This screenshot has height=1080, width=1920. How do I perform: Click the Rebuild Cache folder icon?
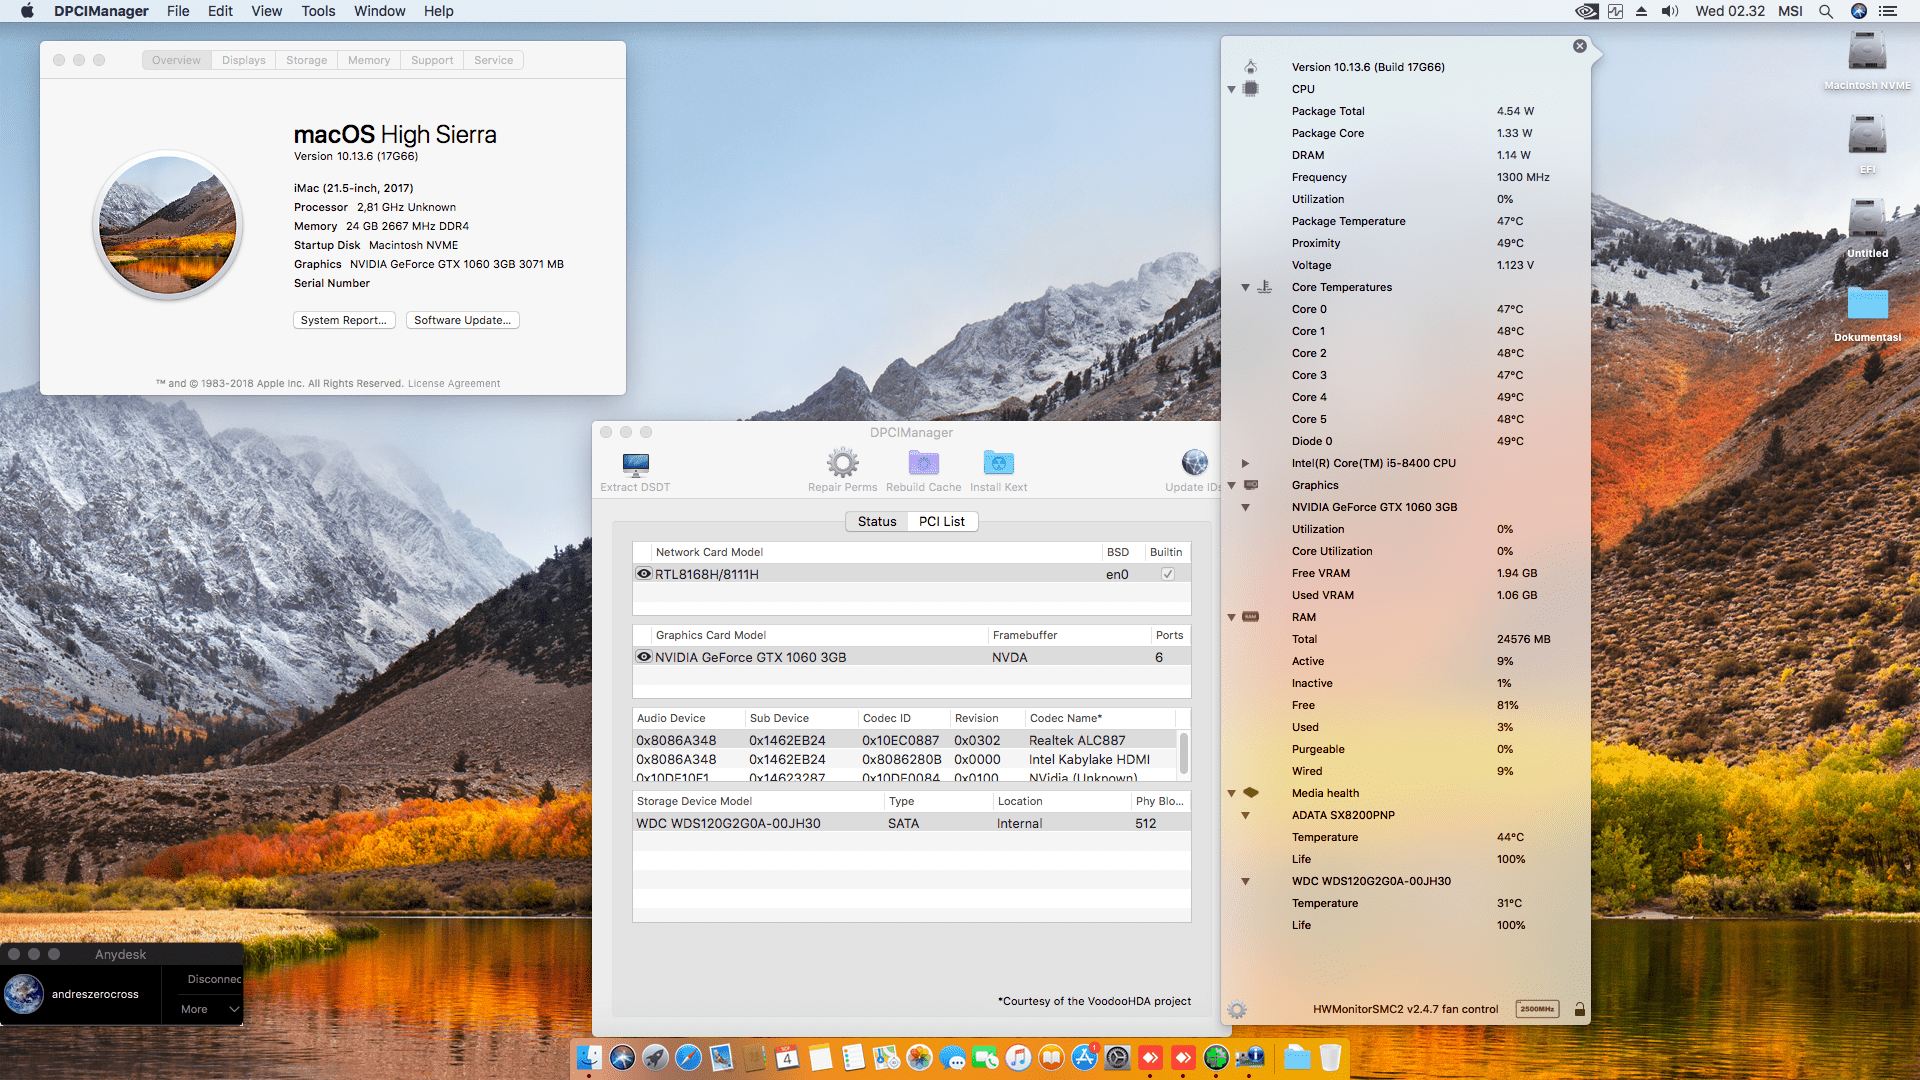923,462
